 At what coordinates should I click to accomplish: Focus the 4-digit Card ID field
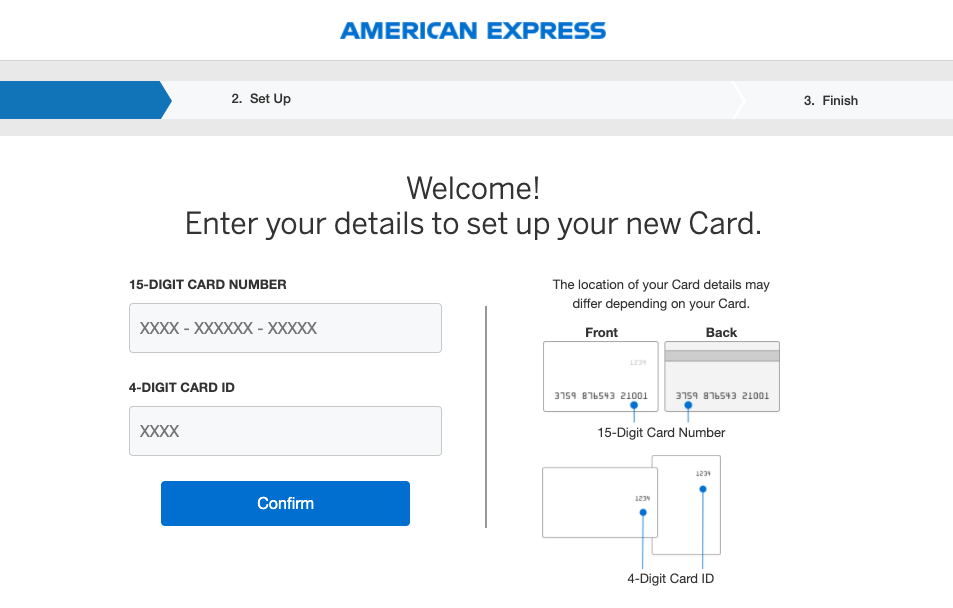285,430
